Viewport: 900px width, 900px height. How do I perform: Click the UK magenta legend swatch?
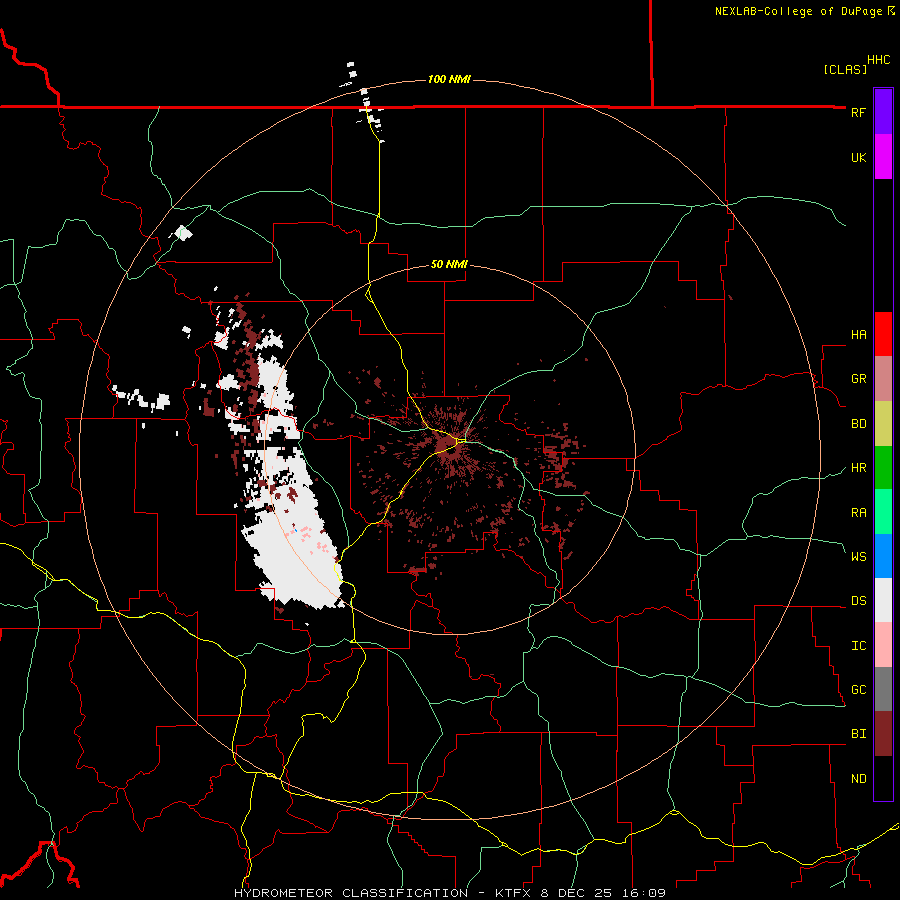[883, 157]
